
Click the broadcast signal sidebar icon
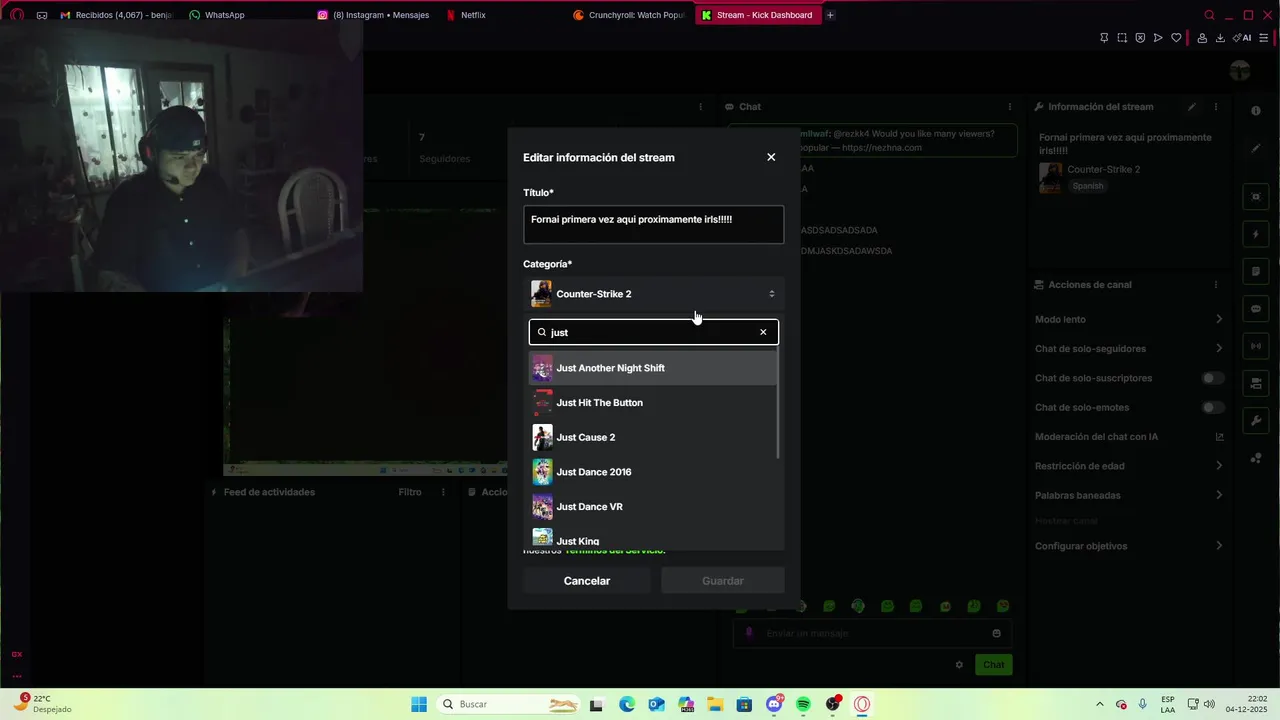click(1256, 346)
